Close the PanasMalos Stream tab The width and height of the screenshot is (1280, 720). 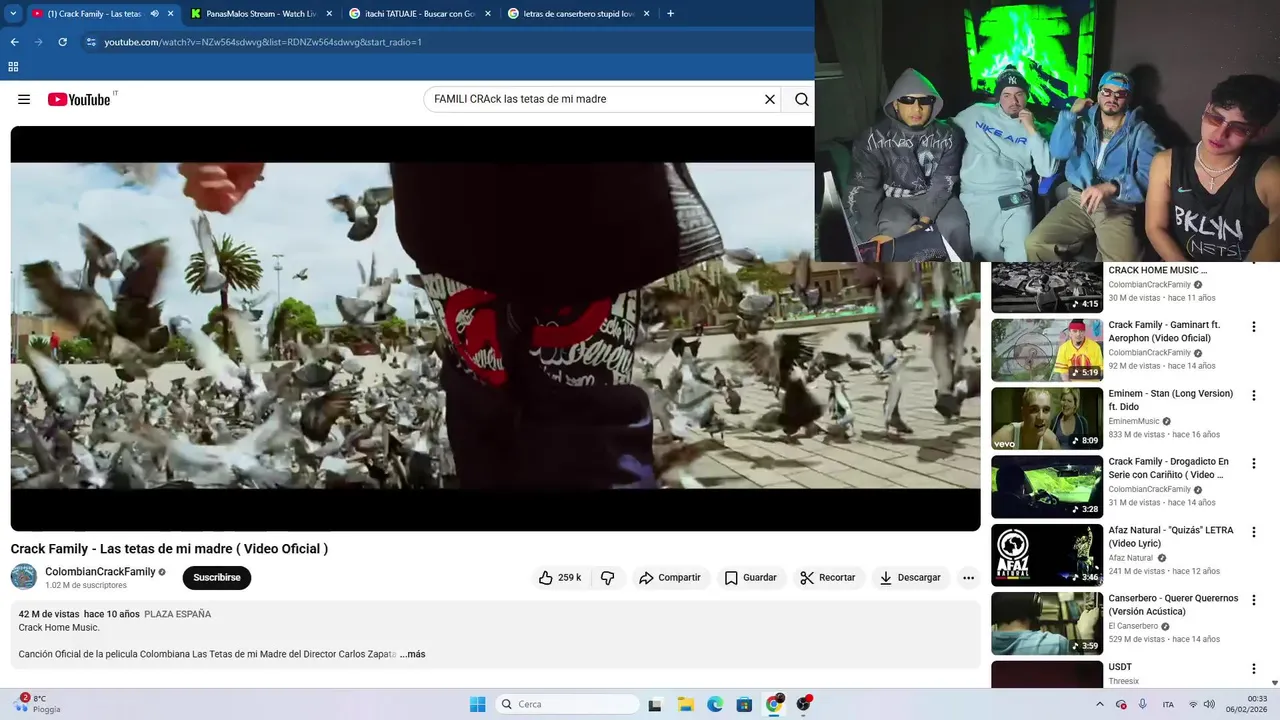[329, 14]
